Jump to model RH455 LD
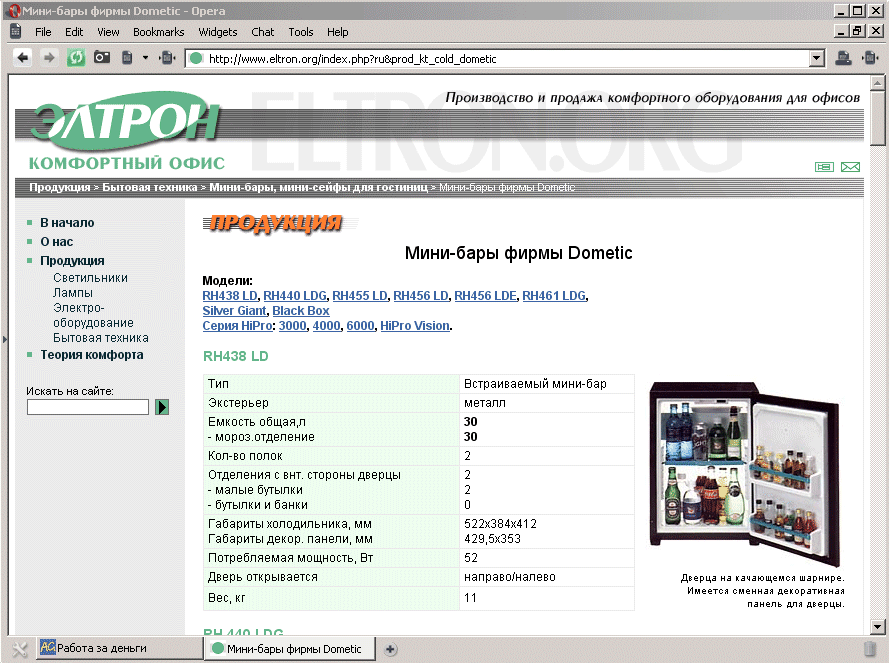This screenshot has width=889, height=663. 359,296
